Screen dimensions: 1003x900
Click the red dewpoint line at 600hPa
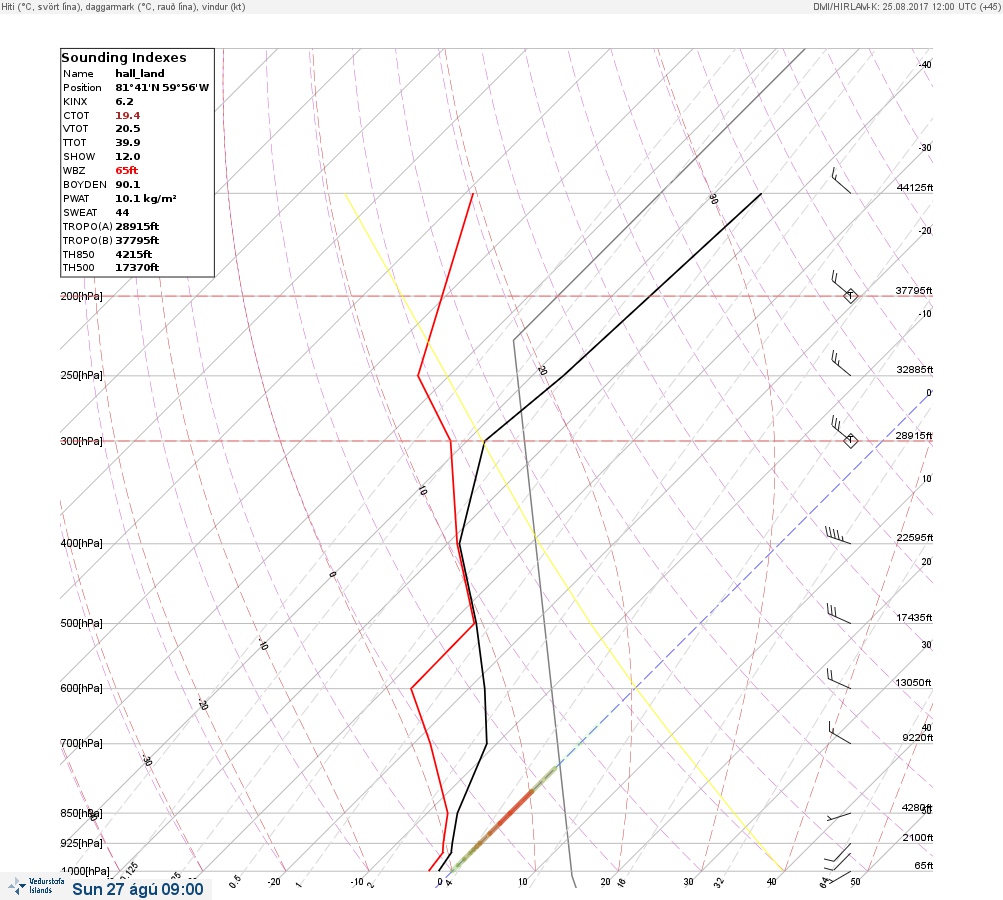pyautogui.click(x=411, y=688)
